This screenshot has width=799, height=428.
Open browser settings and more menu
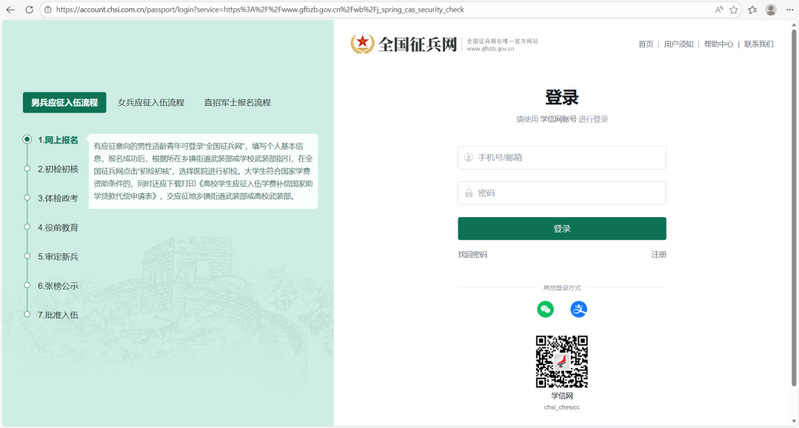[789, 9]
